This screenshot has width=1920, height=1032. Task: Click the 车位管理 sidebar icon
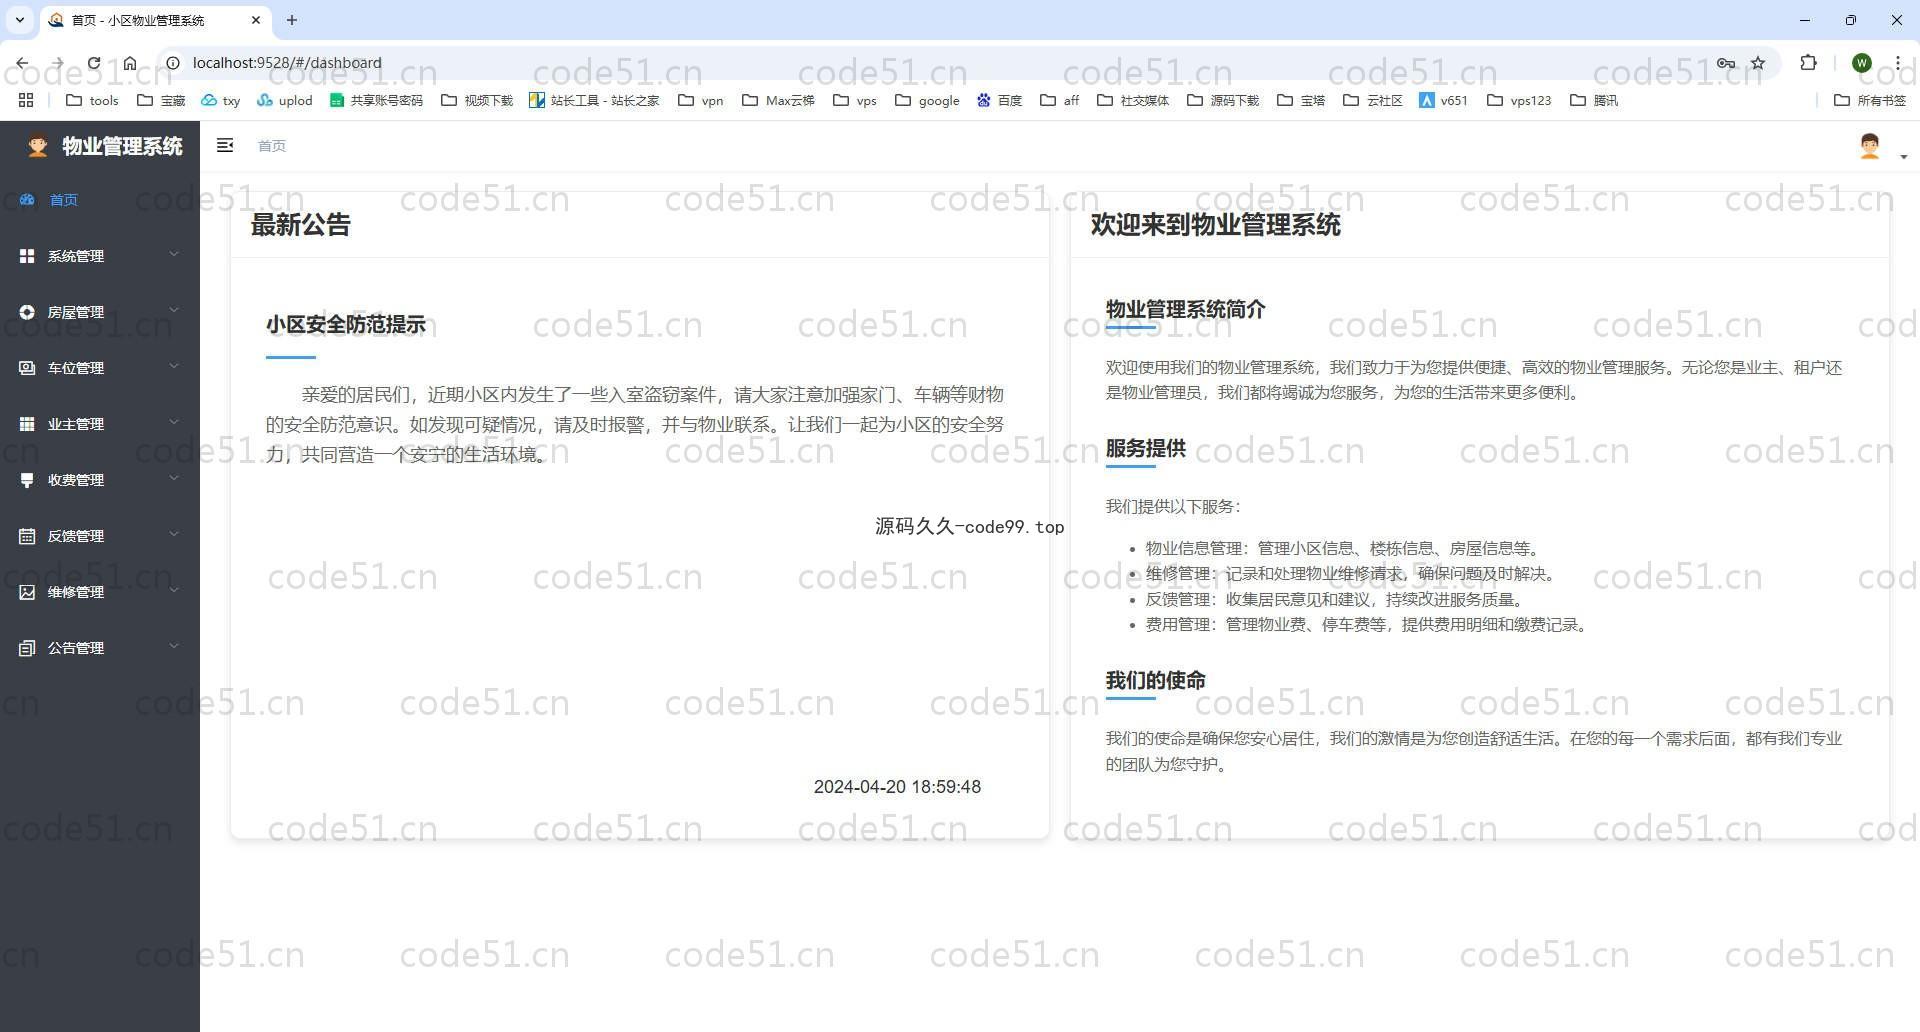(x=27, y=368)
